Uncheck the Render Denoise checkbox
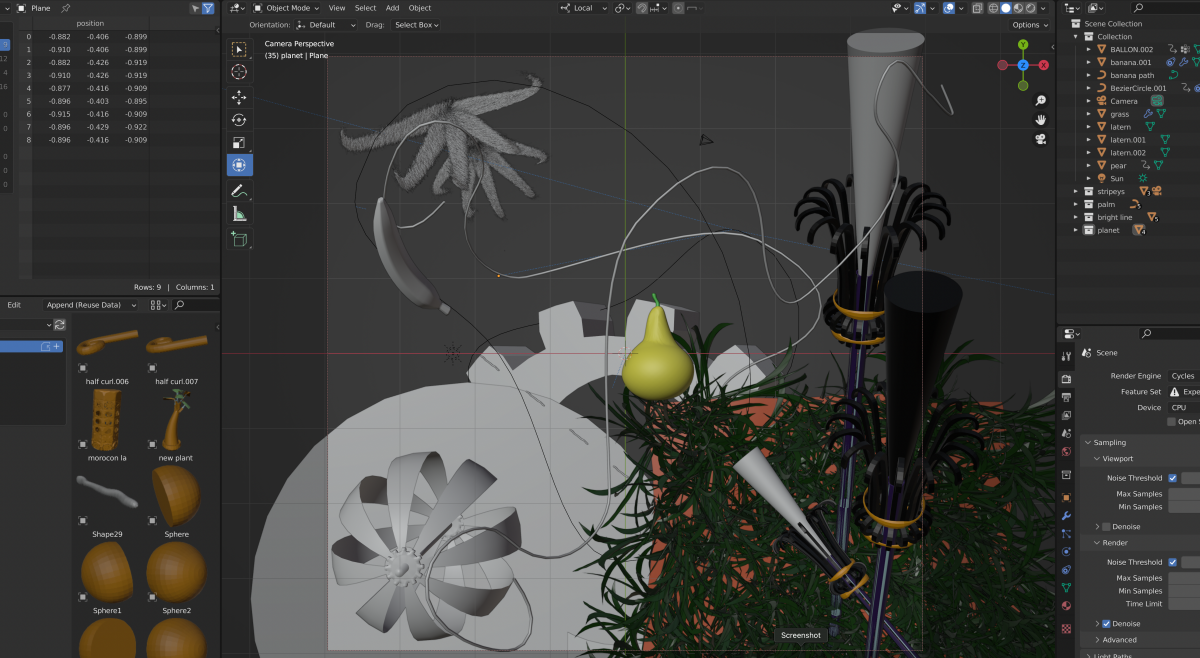The image size is (1200, 658). click(x=1105, y=624)
